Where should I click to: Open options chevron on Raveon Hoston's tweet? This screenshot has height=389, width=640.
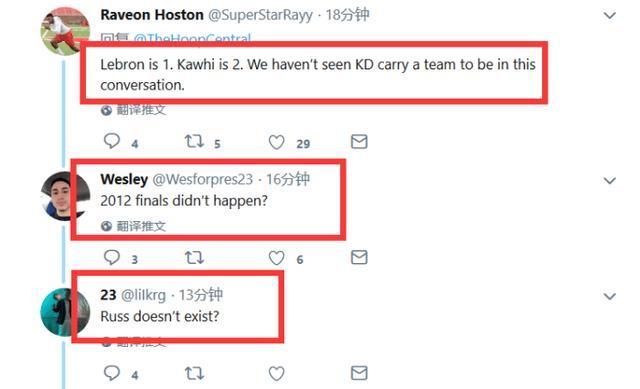[609, 16]
